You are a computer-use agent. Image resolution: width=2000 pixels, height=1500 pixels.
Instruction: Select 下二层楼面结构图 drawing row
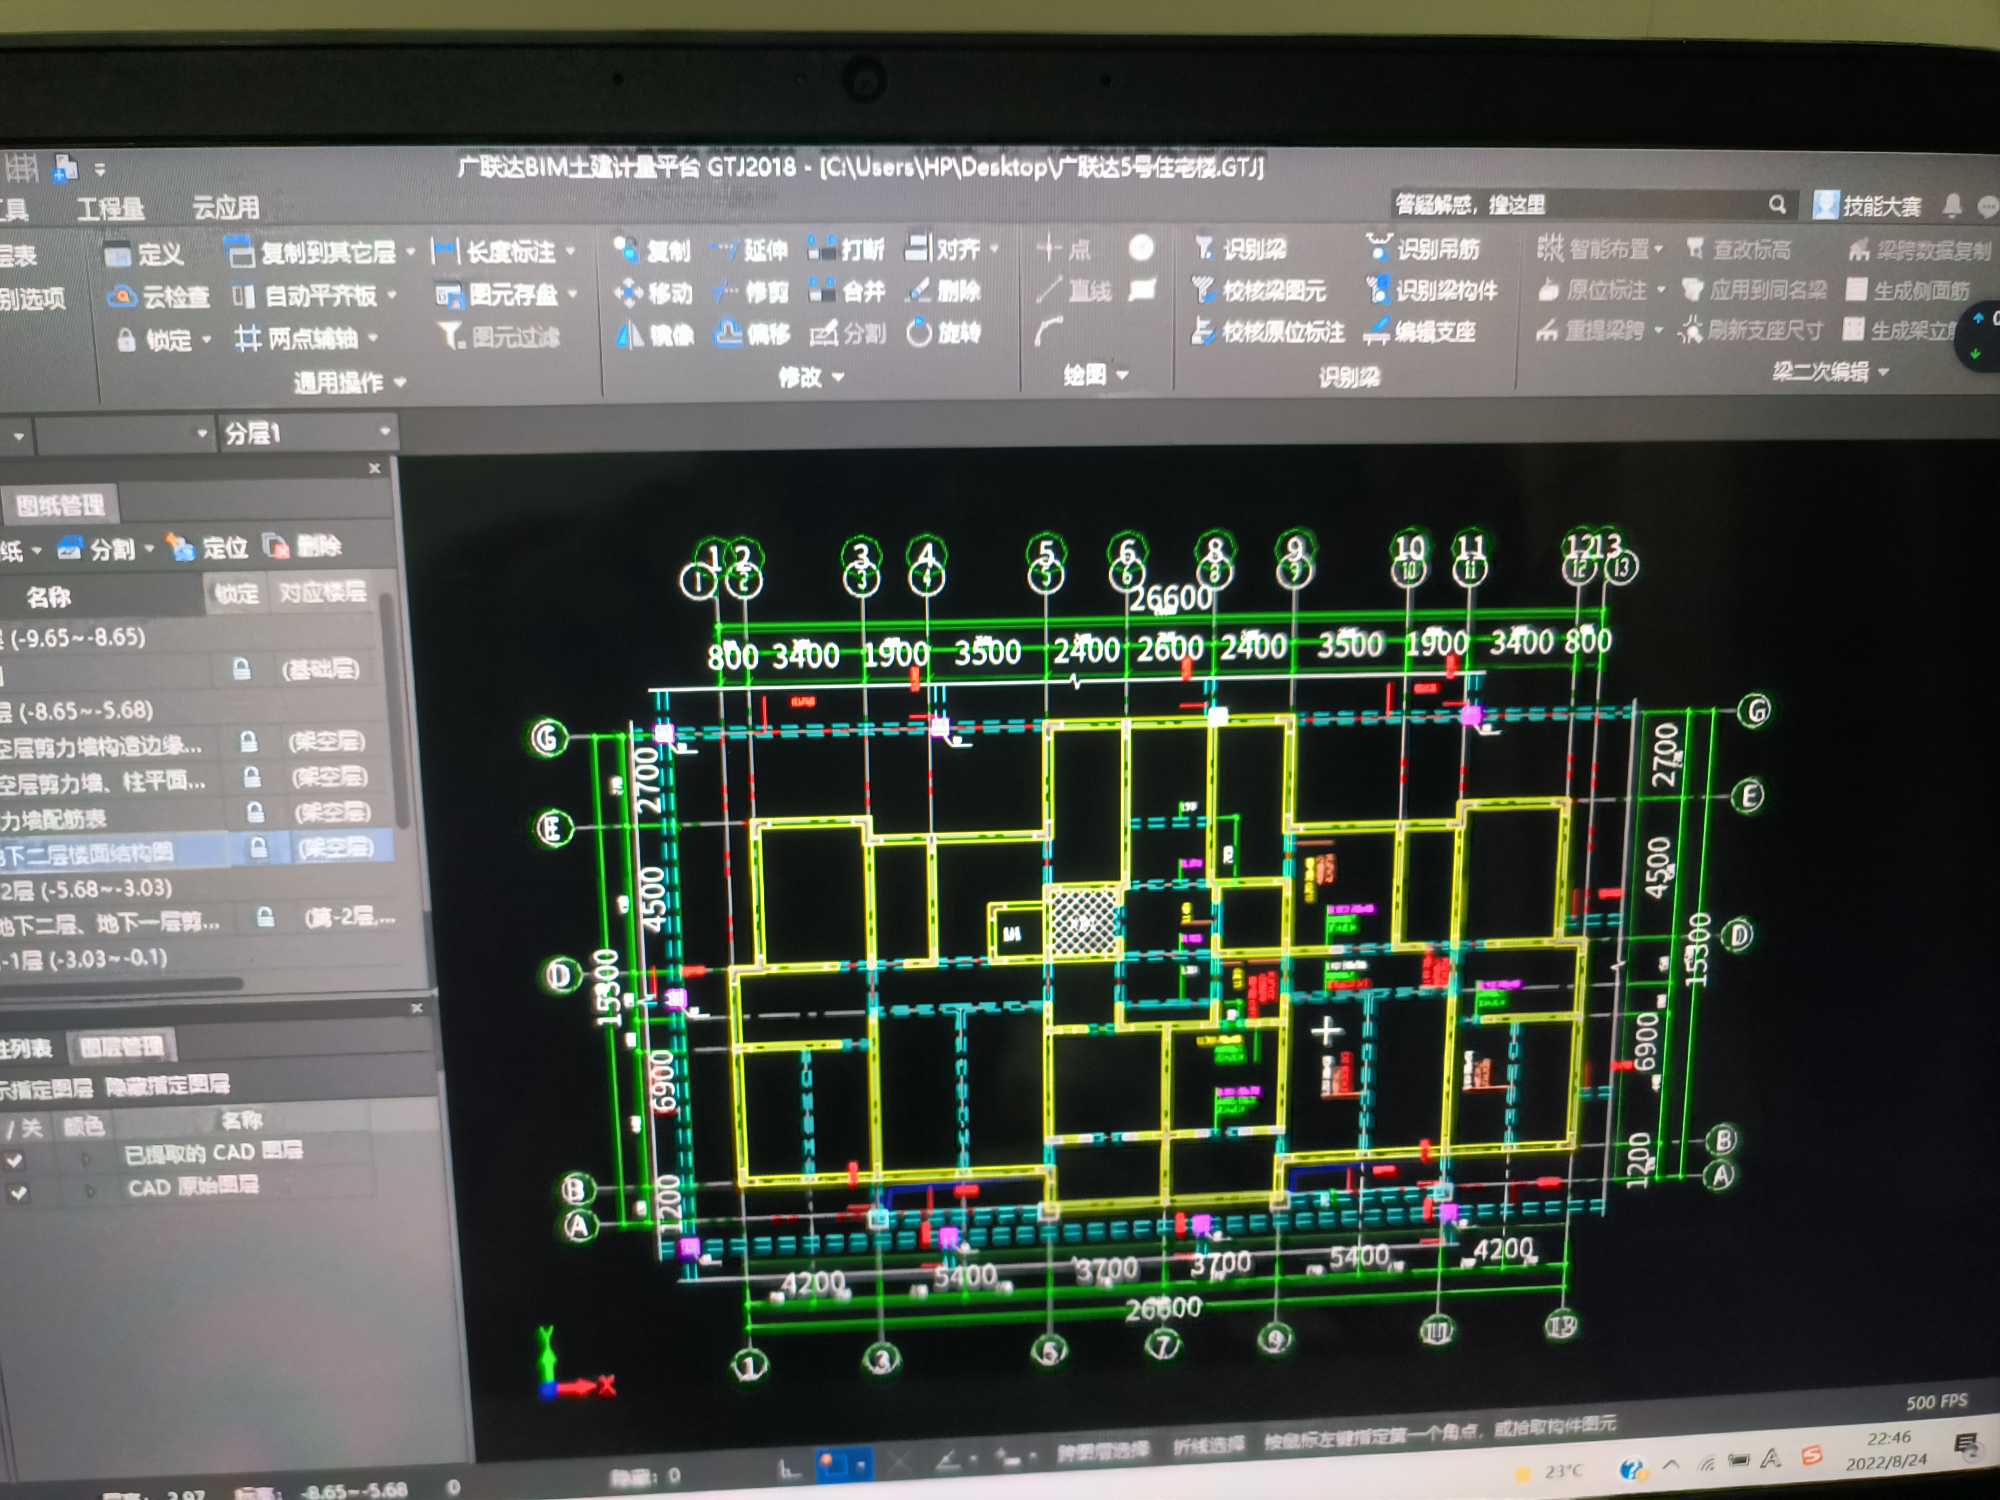(x=197, y=850)
